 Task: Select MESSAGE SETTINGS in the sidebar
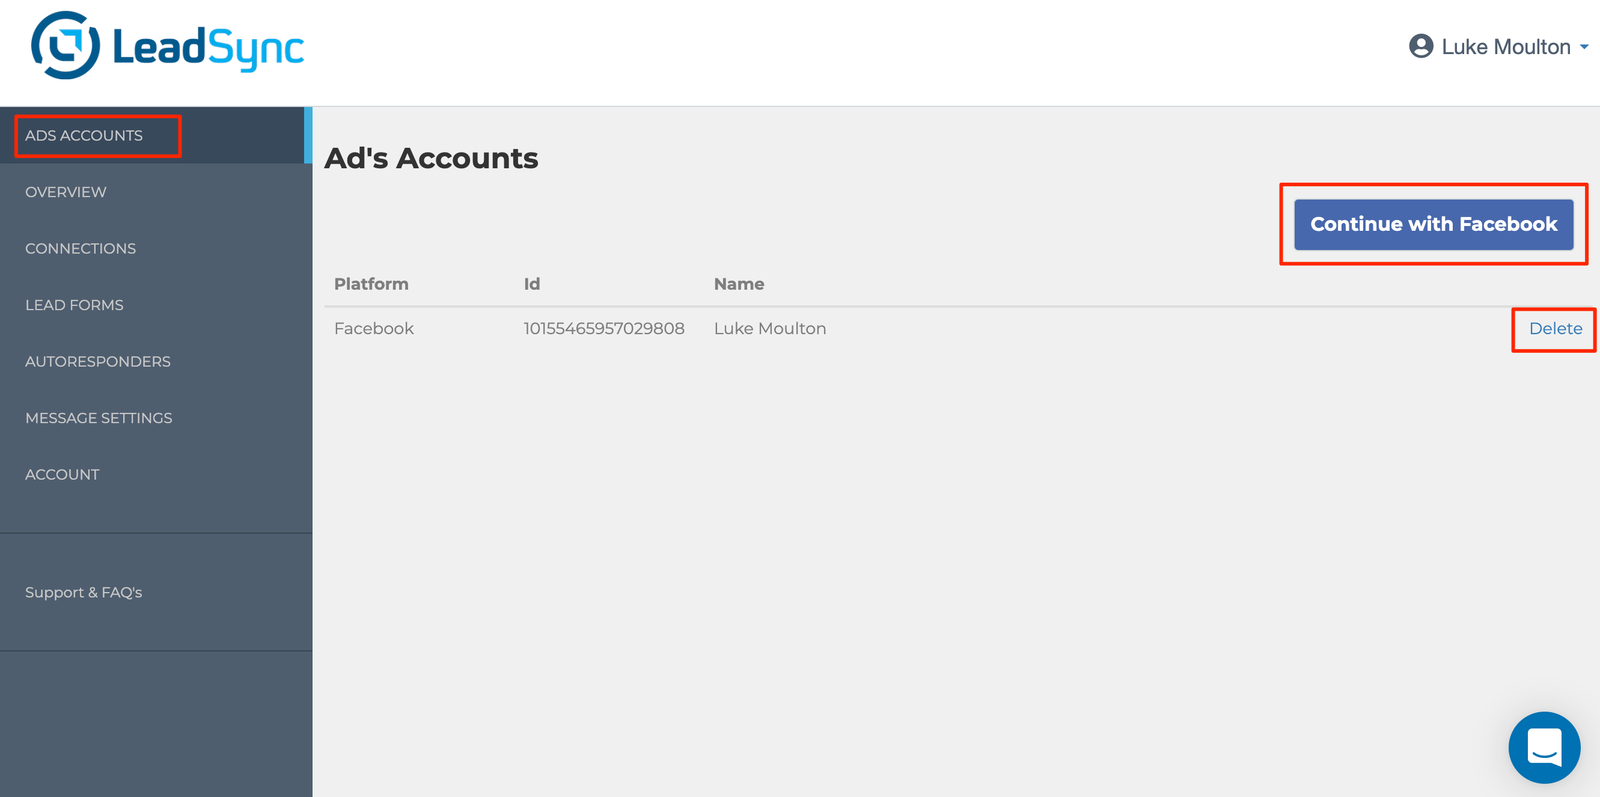point(99,418)
